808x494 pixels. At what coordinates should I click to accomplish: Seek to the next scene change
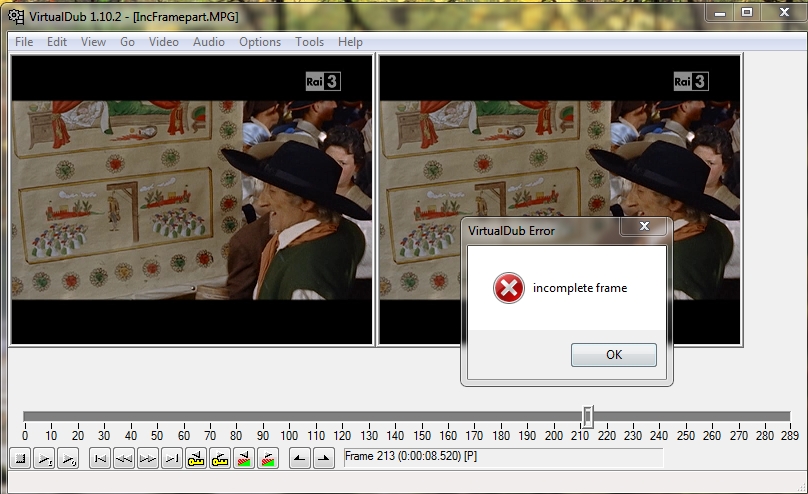click(x=267, y=458)
